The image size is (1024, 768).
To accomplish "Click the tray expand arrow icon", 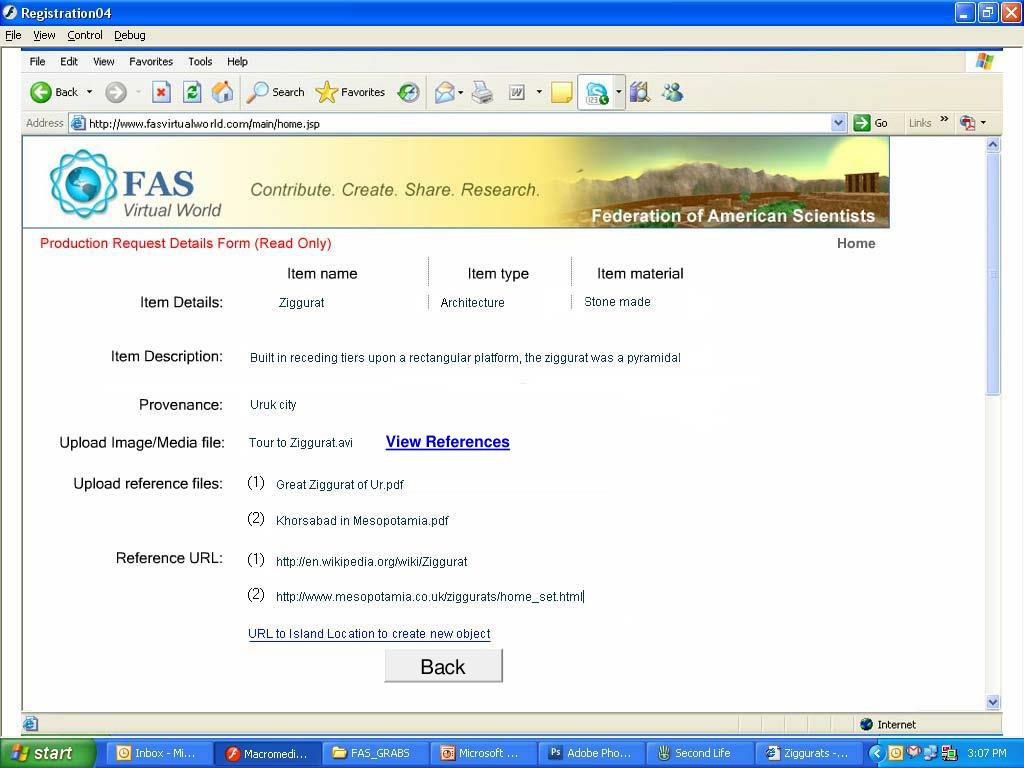I will (x=876, y=753).
